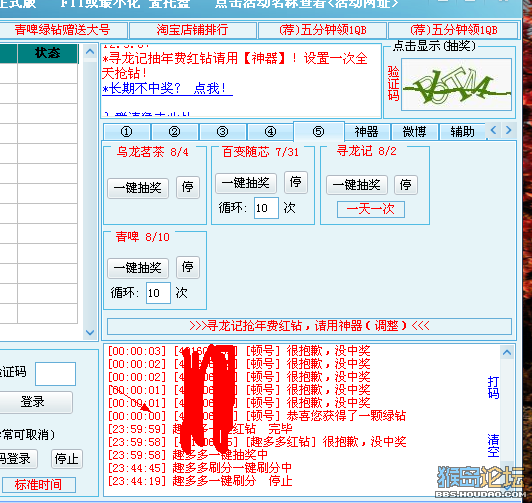Click the 停止 button
532x503 pixels.
66,459
